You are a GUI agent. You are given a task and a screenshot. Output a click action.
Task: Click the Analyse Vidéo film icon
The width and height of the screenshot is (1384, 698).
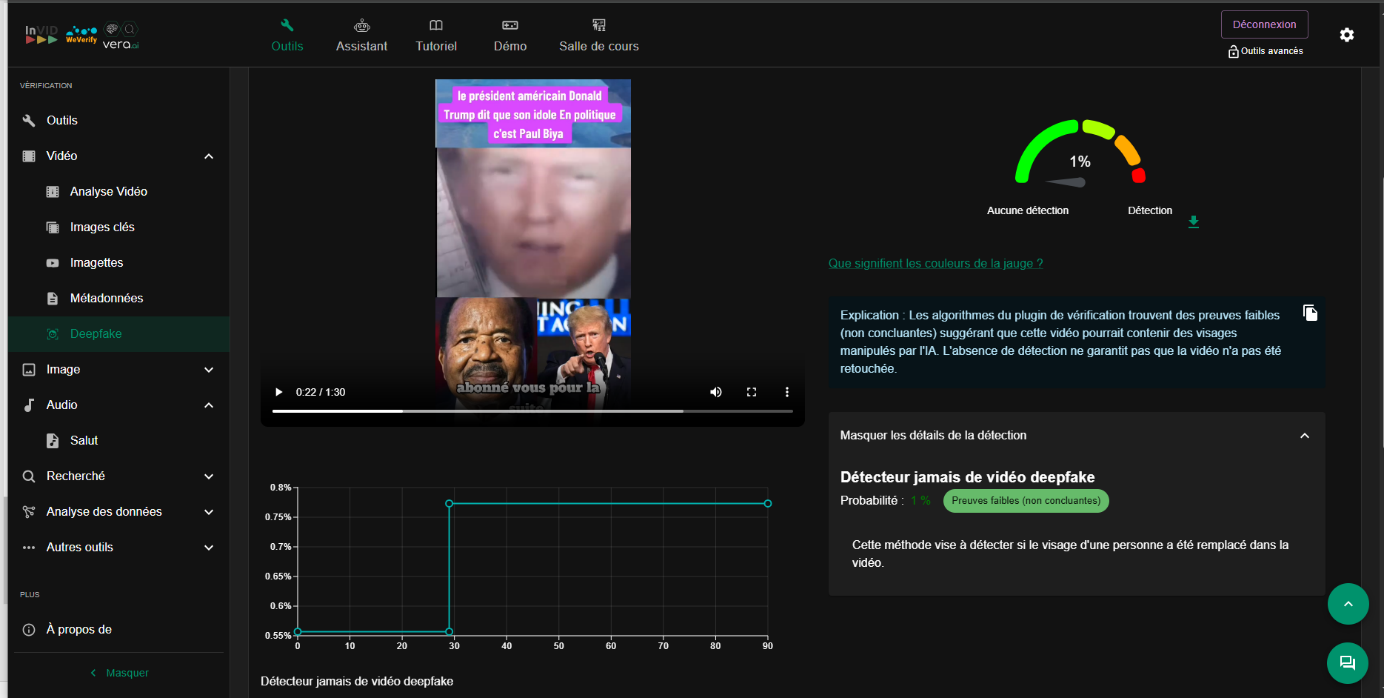coord(52,191)
